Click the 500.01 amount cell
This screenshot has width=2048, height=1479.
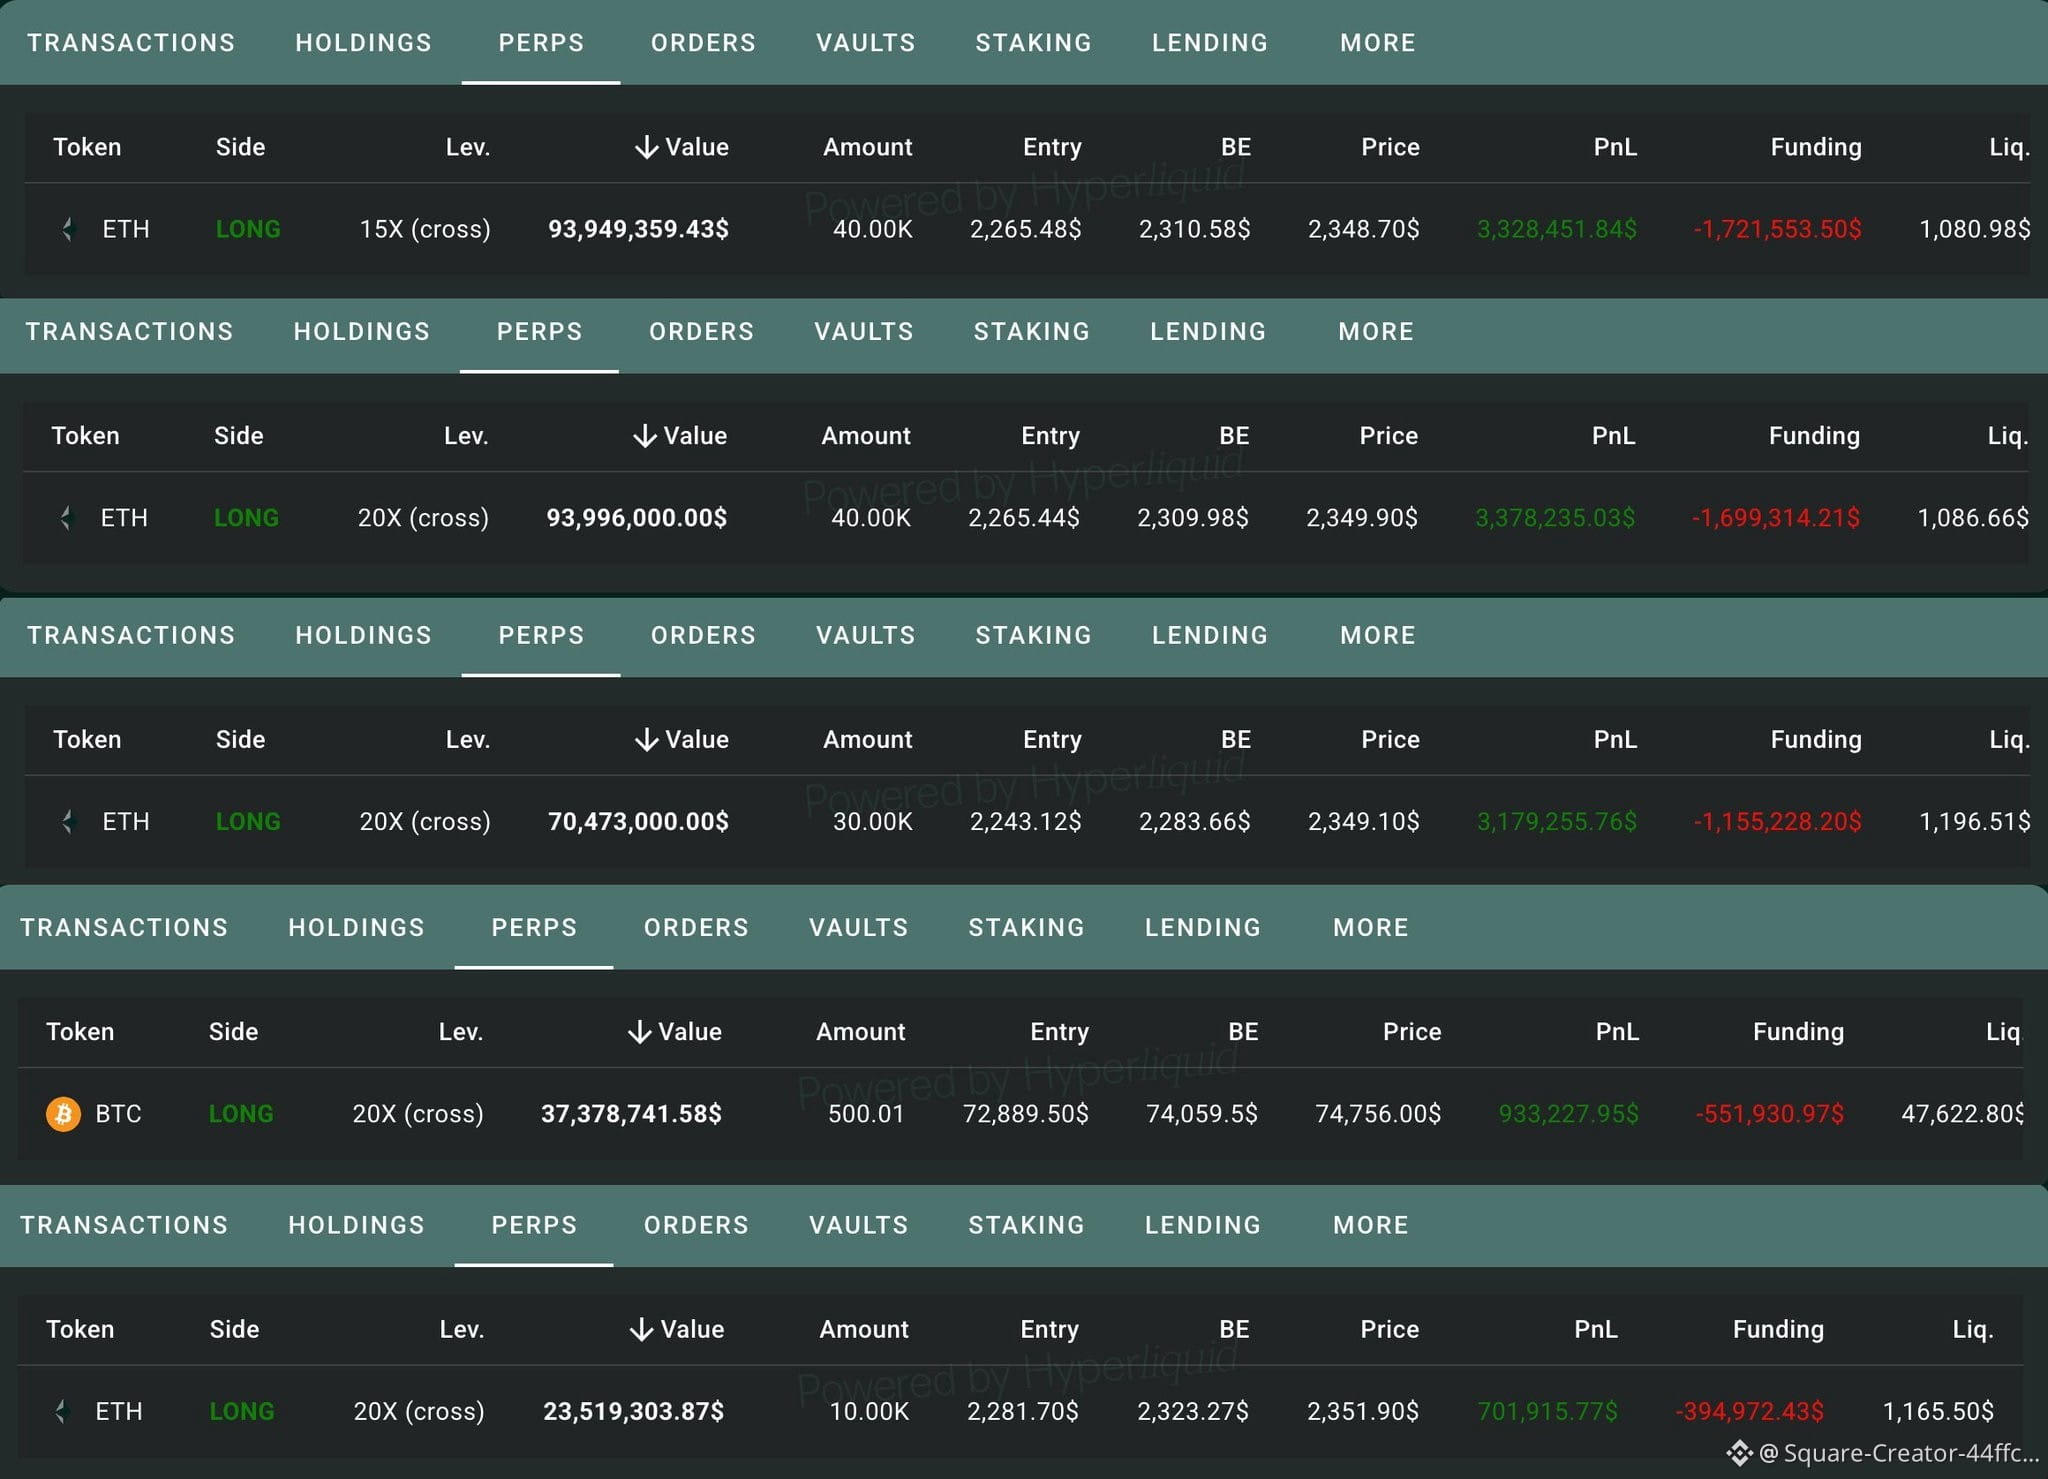pos(866,1114)
